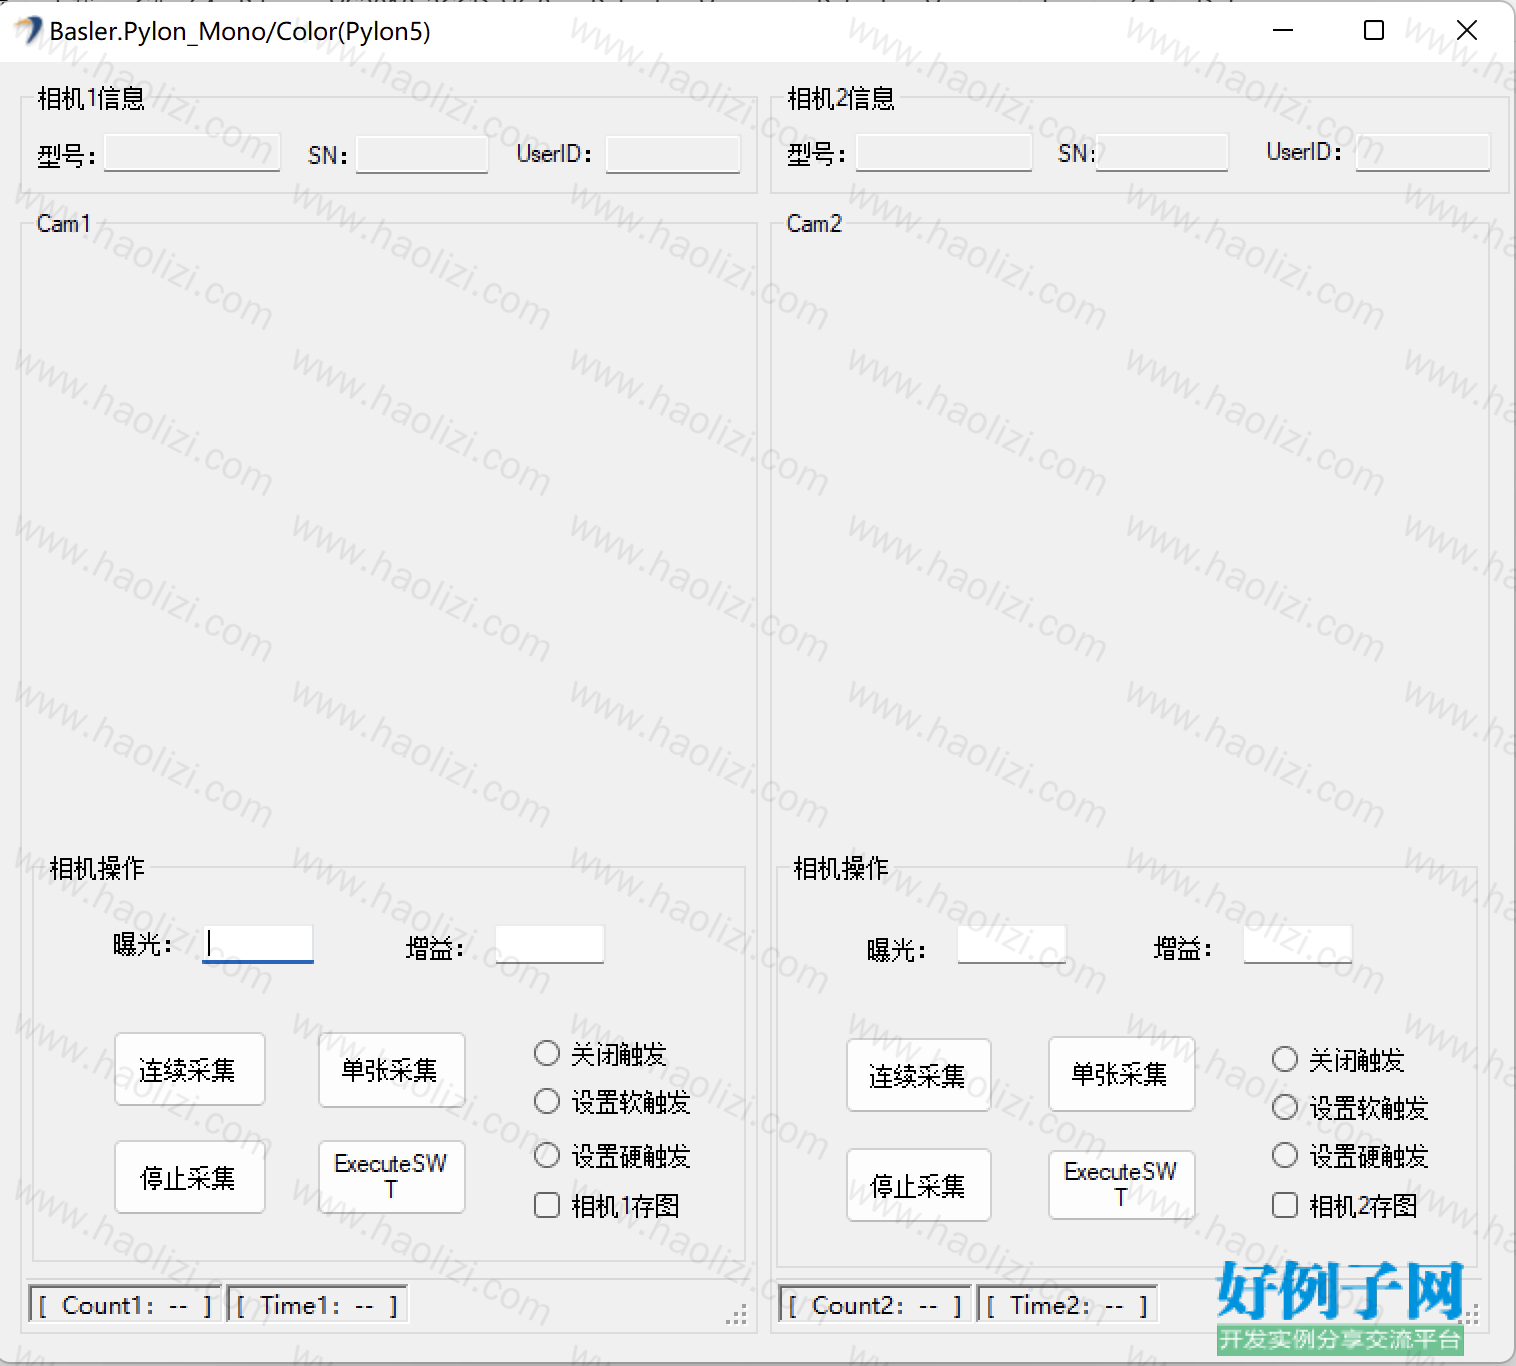Click the Cam1 group label
1516x1366 pixels.
click(x=64, y=223)
